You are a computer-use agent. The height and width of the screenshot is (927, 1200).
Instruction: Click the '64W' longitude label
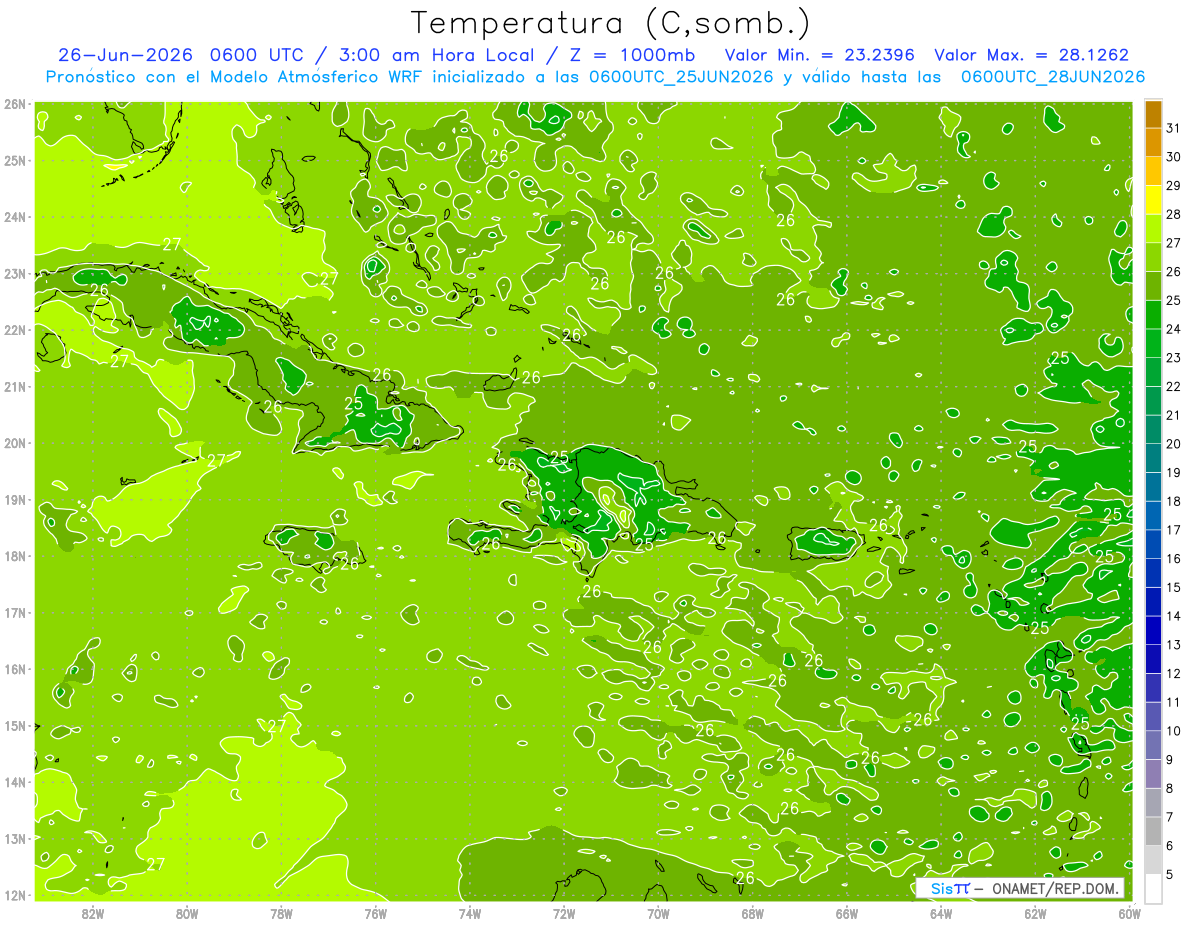[941, 913]
